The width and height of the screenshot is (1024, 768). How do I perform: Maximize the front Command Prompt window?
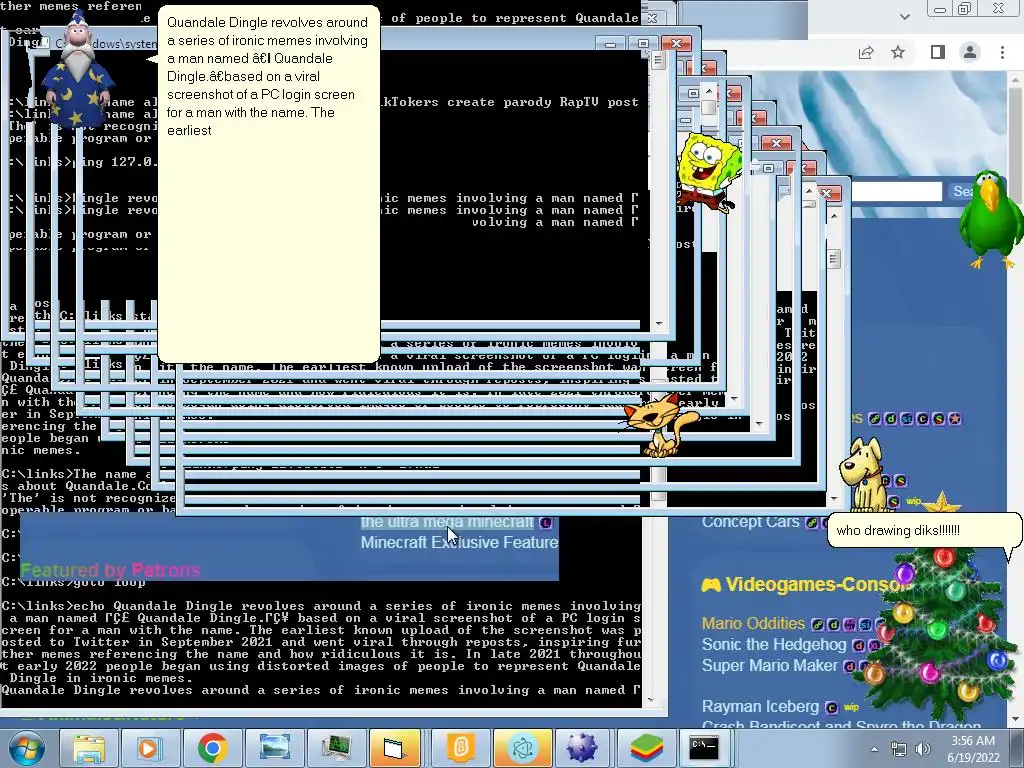click(x=643, y=44)
